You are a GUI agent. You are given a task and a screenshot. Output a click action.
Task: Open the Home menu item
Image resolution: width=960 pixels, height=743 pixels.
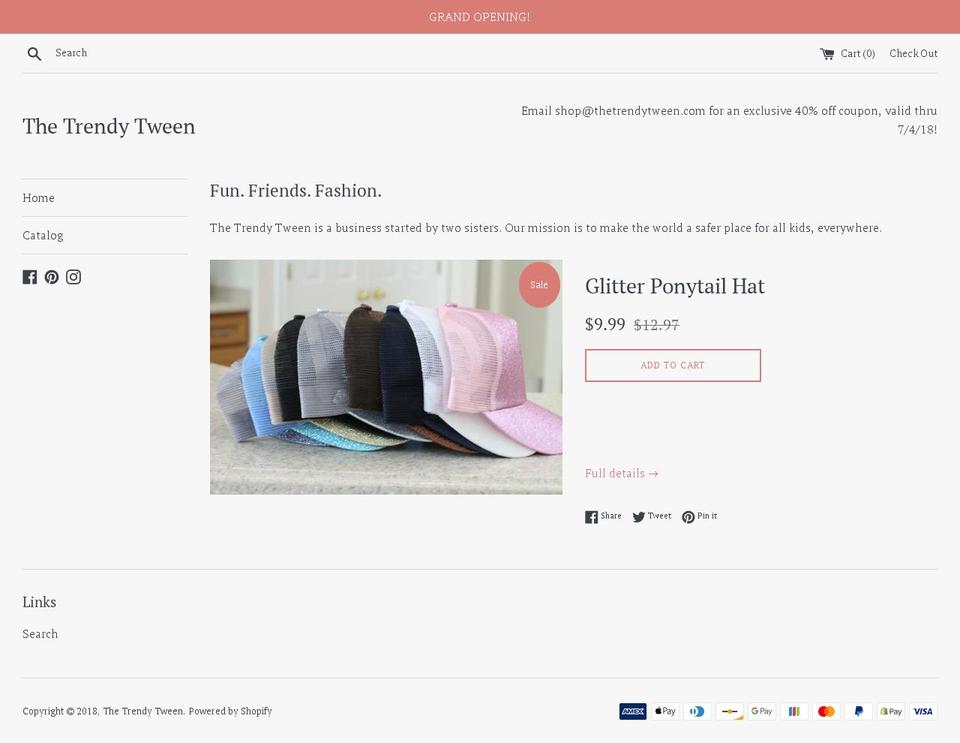click(x=39, y=198)
